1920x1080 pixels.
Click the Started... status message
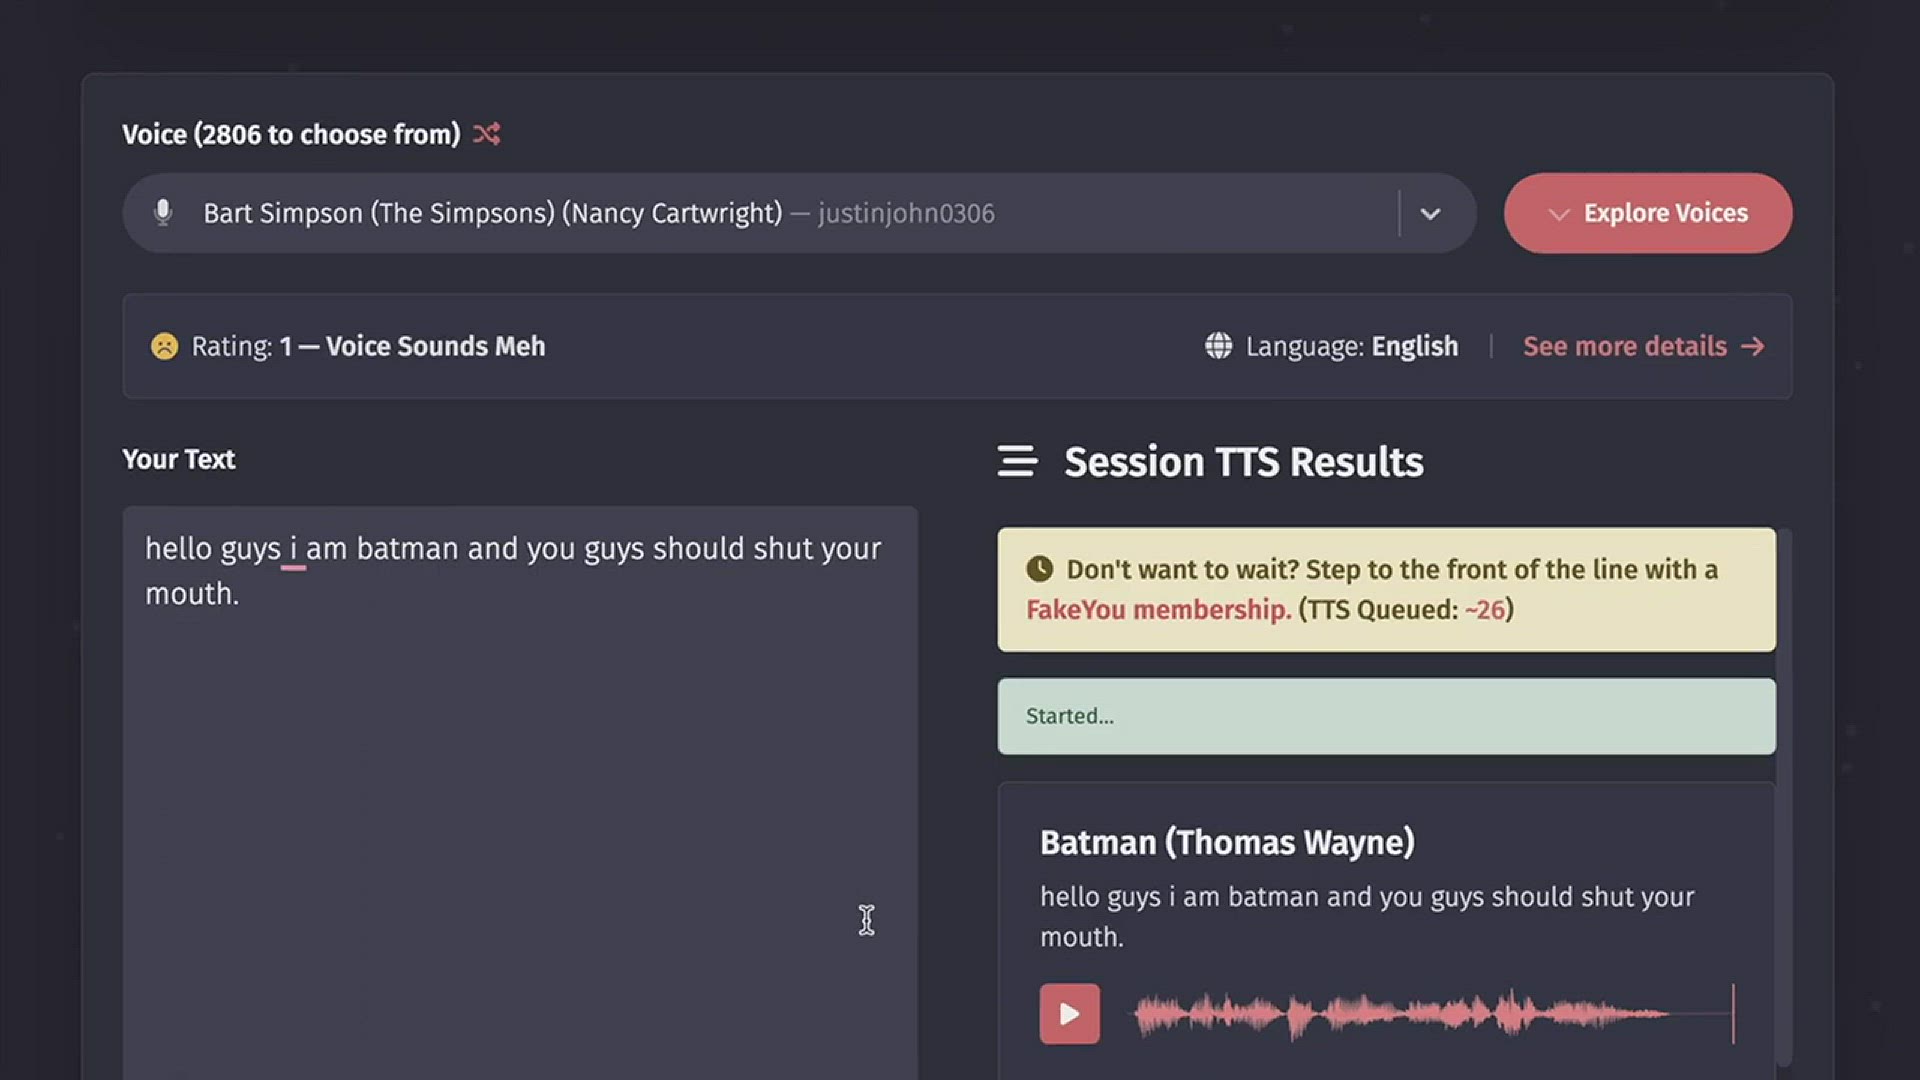1386,716
